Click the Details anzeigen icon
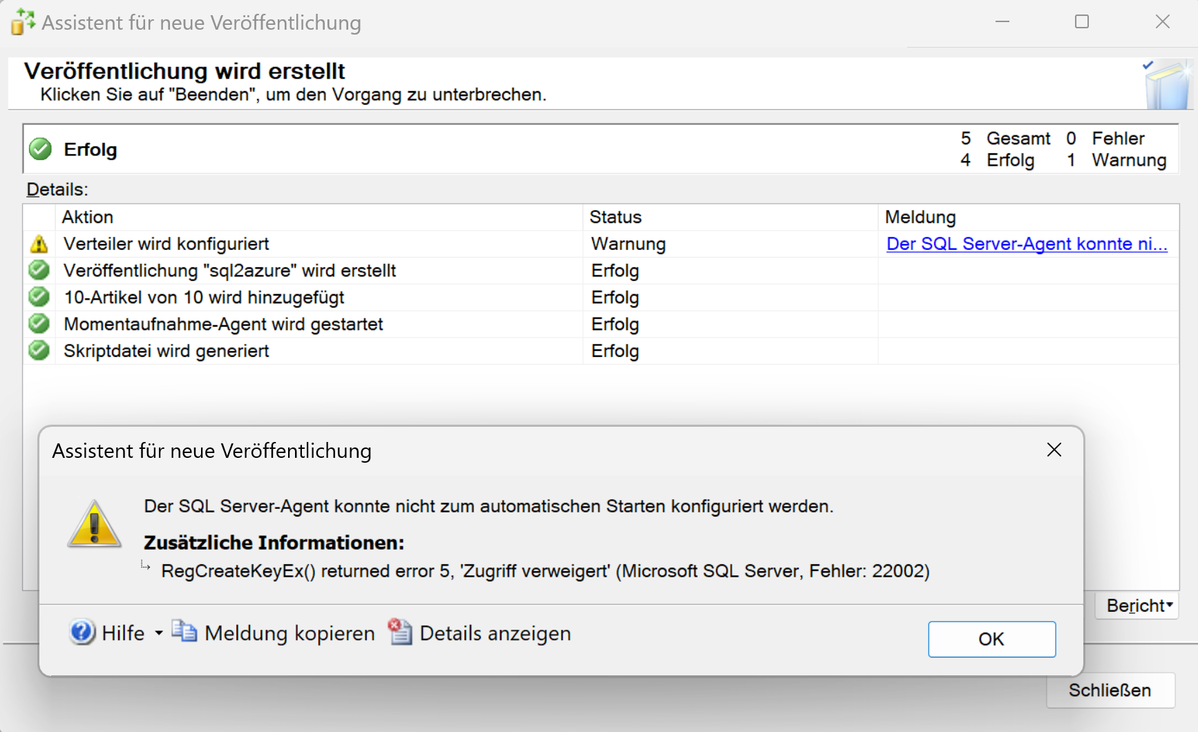1198x732 pixels. click(400, 632)
